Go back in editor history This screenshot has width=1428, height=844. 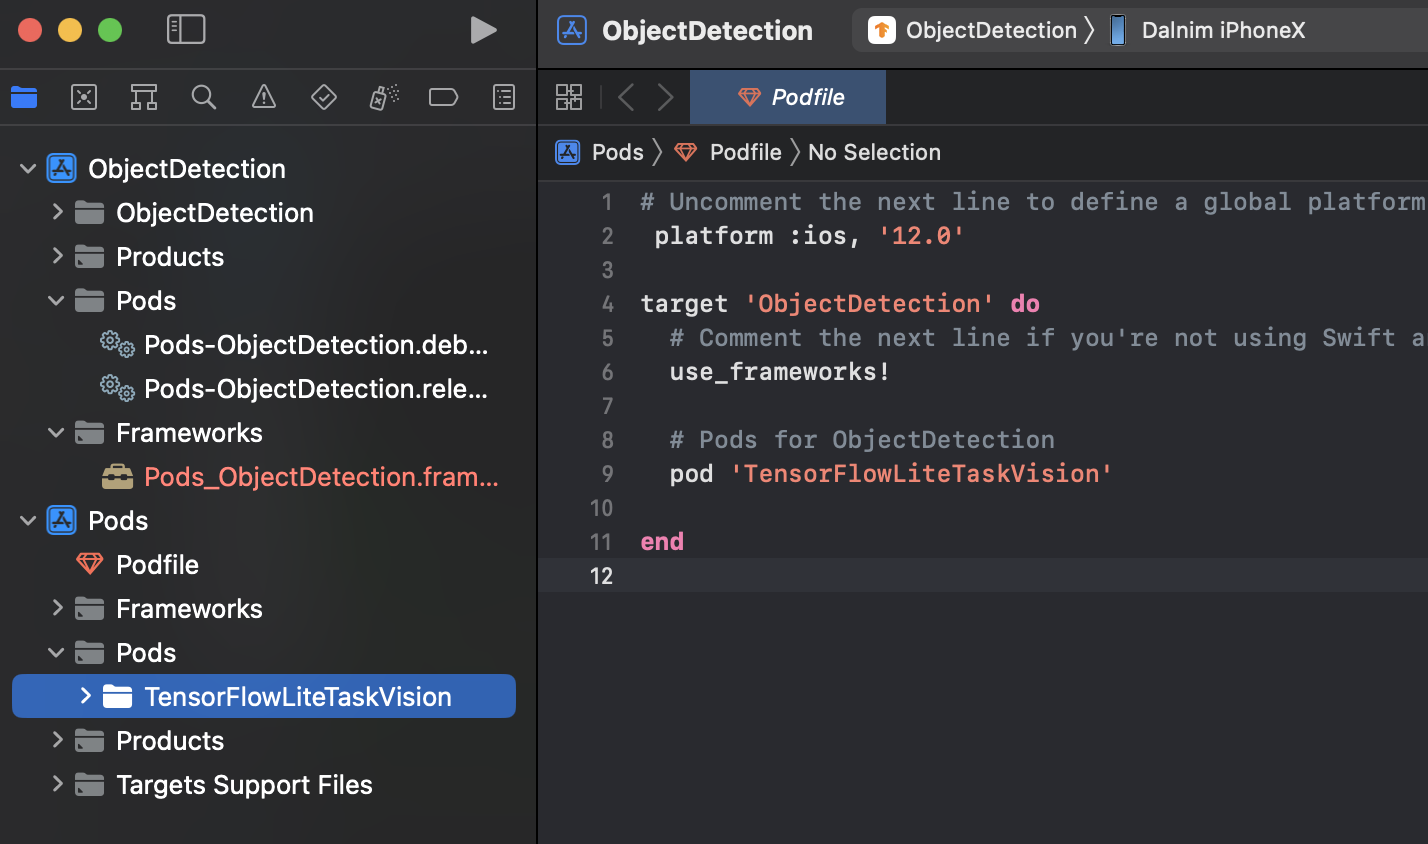pyautogui.click(x=627, y=97)
